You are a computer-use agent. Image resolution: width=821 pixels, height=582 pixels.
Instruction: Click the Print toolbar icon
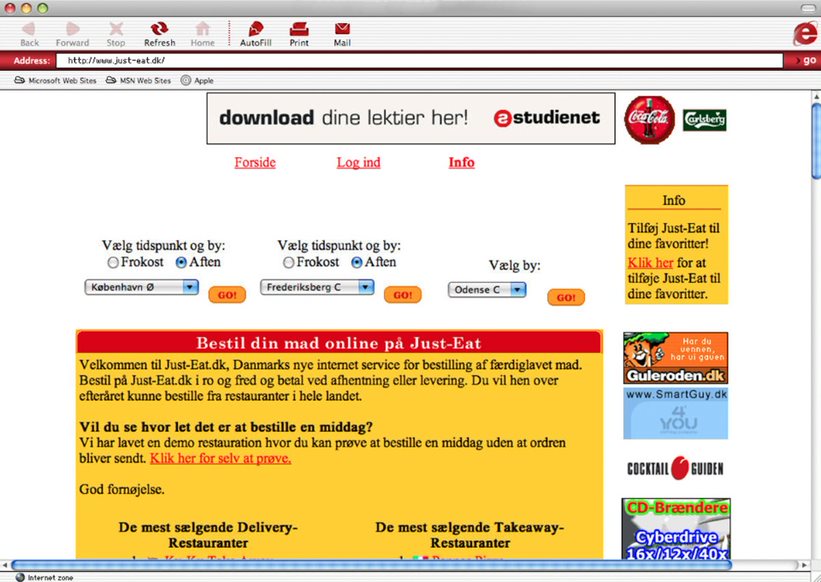click(x=299, y=29)
